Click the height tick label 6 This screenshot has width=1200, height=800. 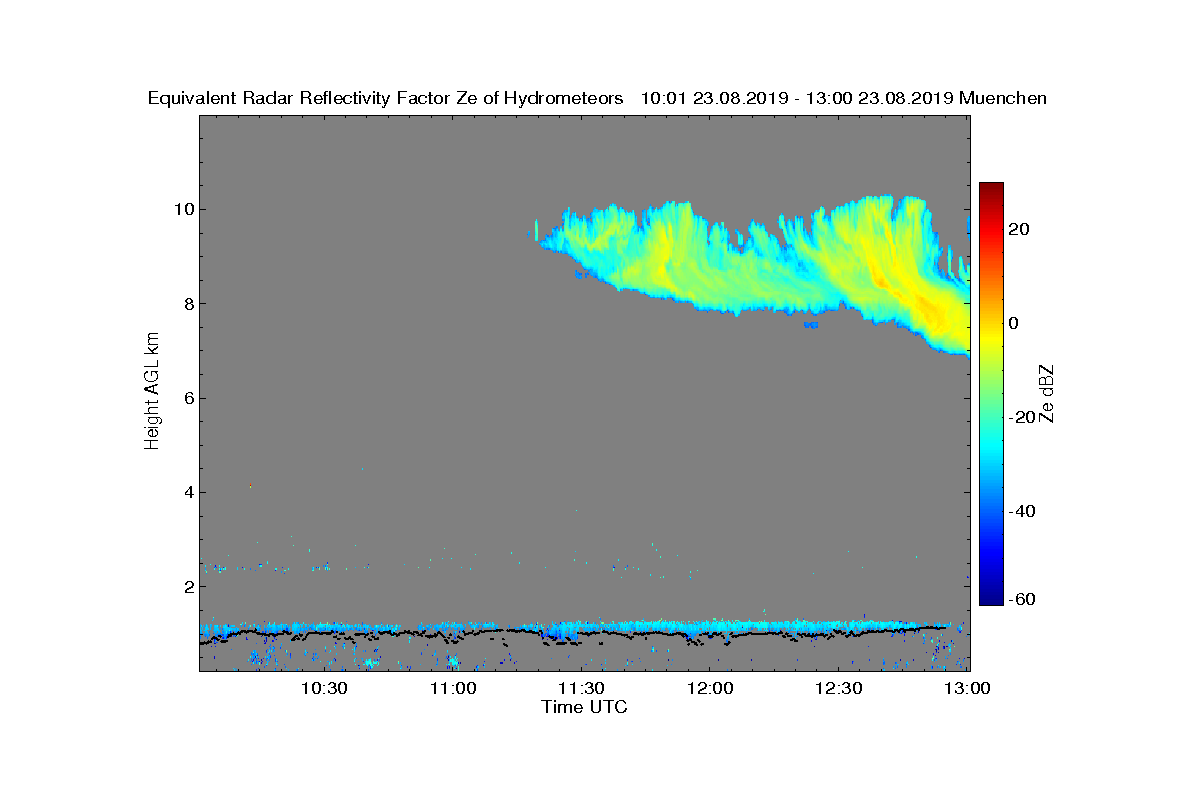click(187, 398)
